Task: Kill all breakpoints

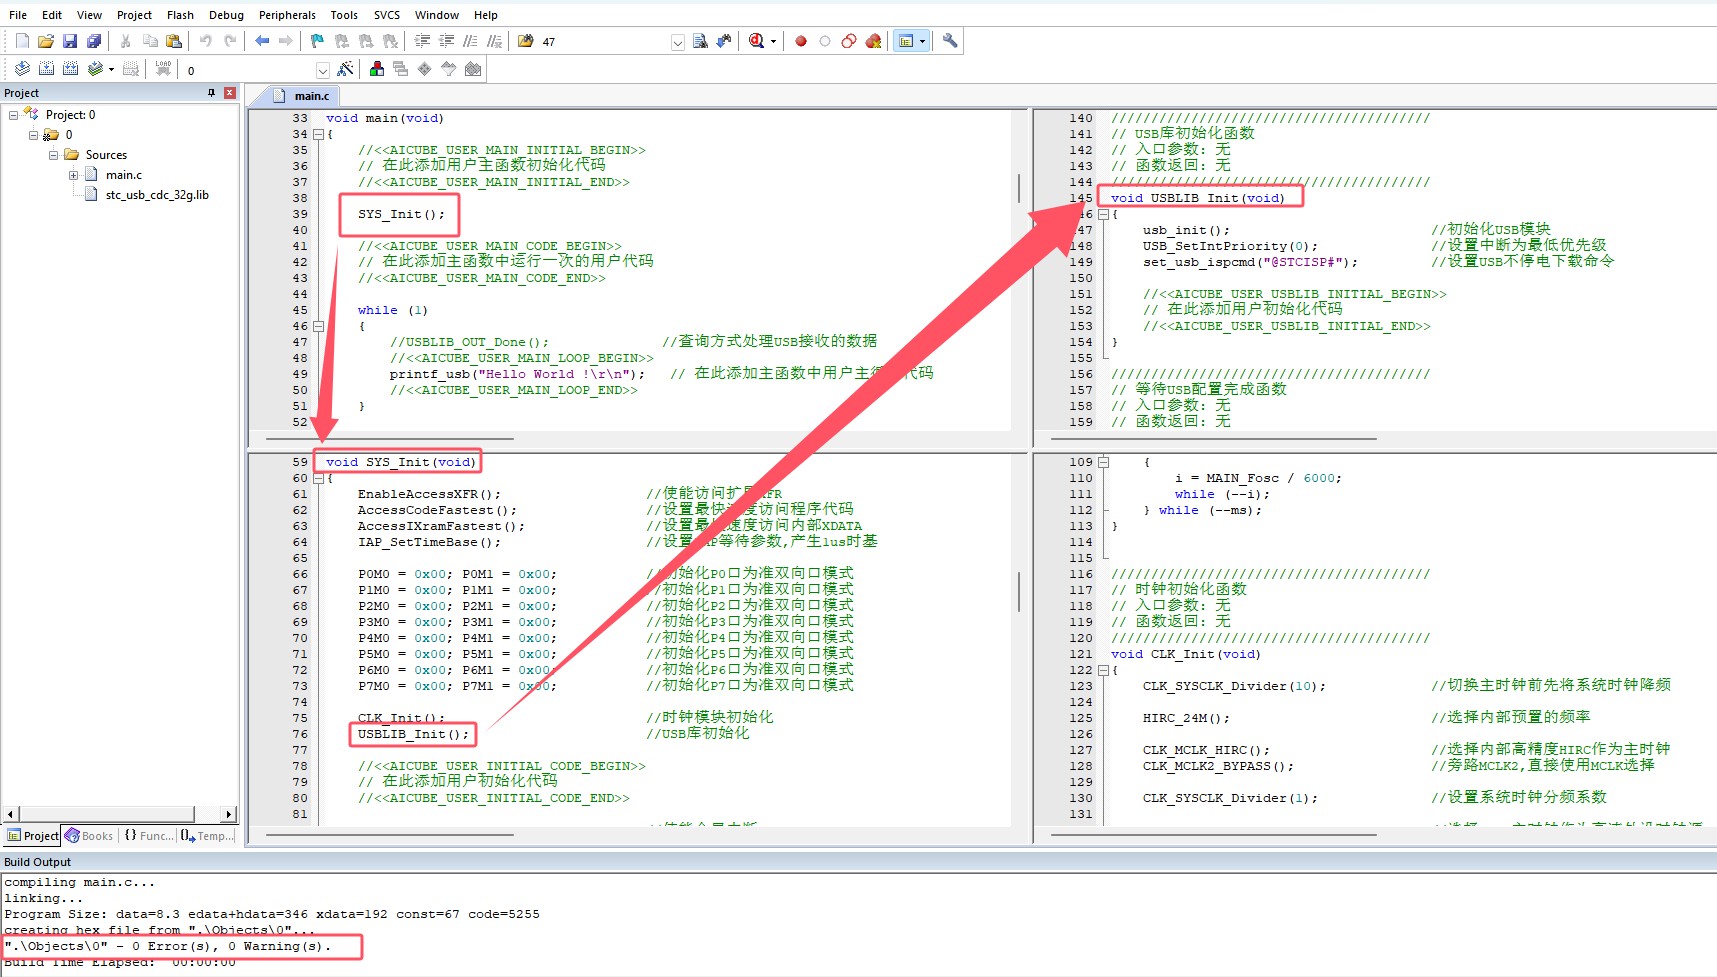Action: (x=873, y=41)
